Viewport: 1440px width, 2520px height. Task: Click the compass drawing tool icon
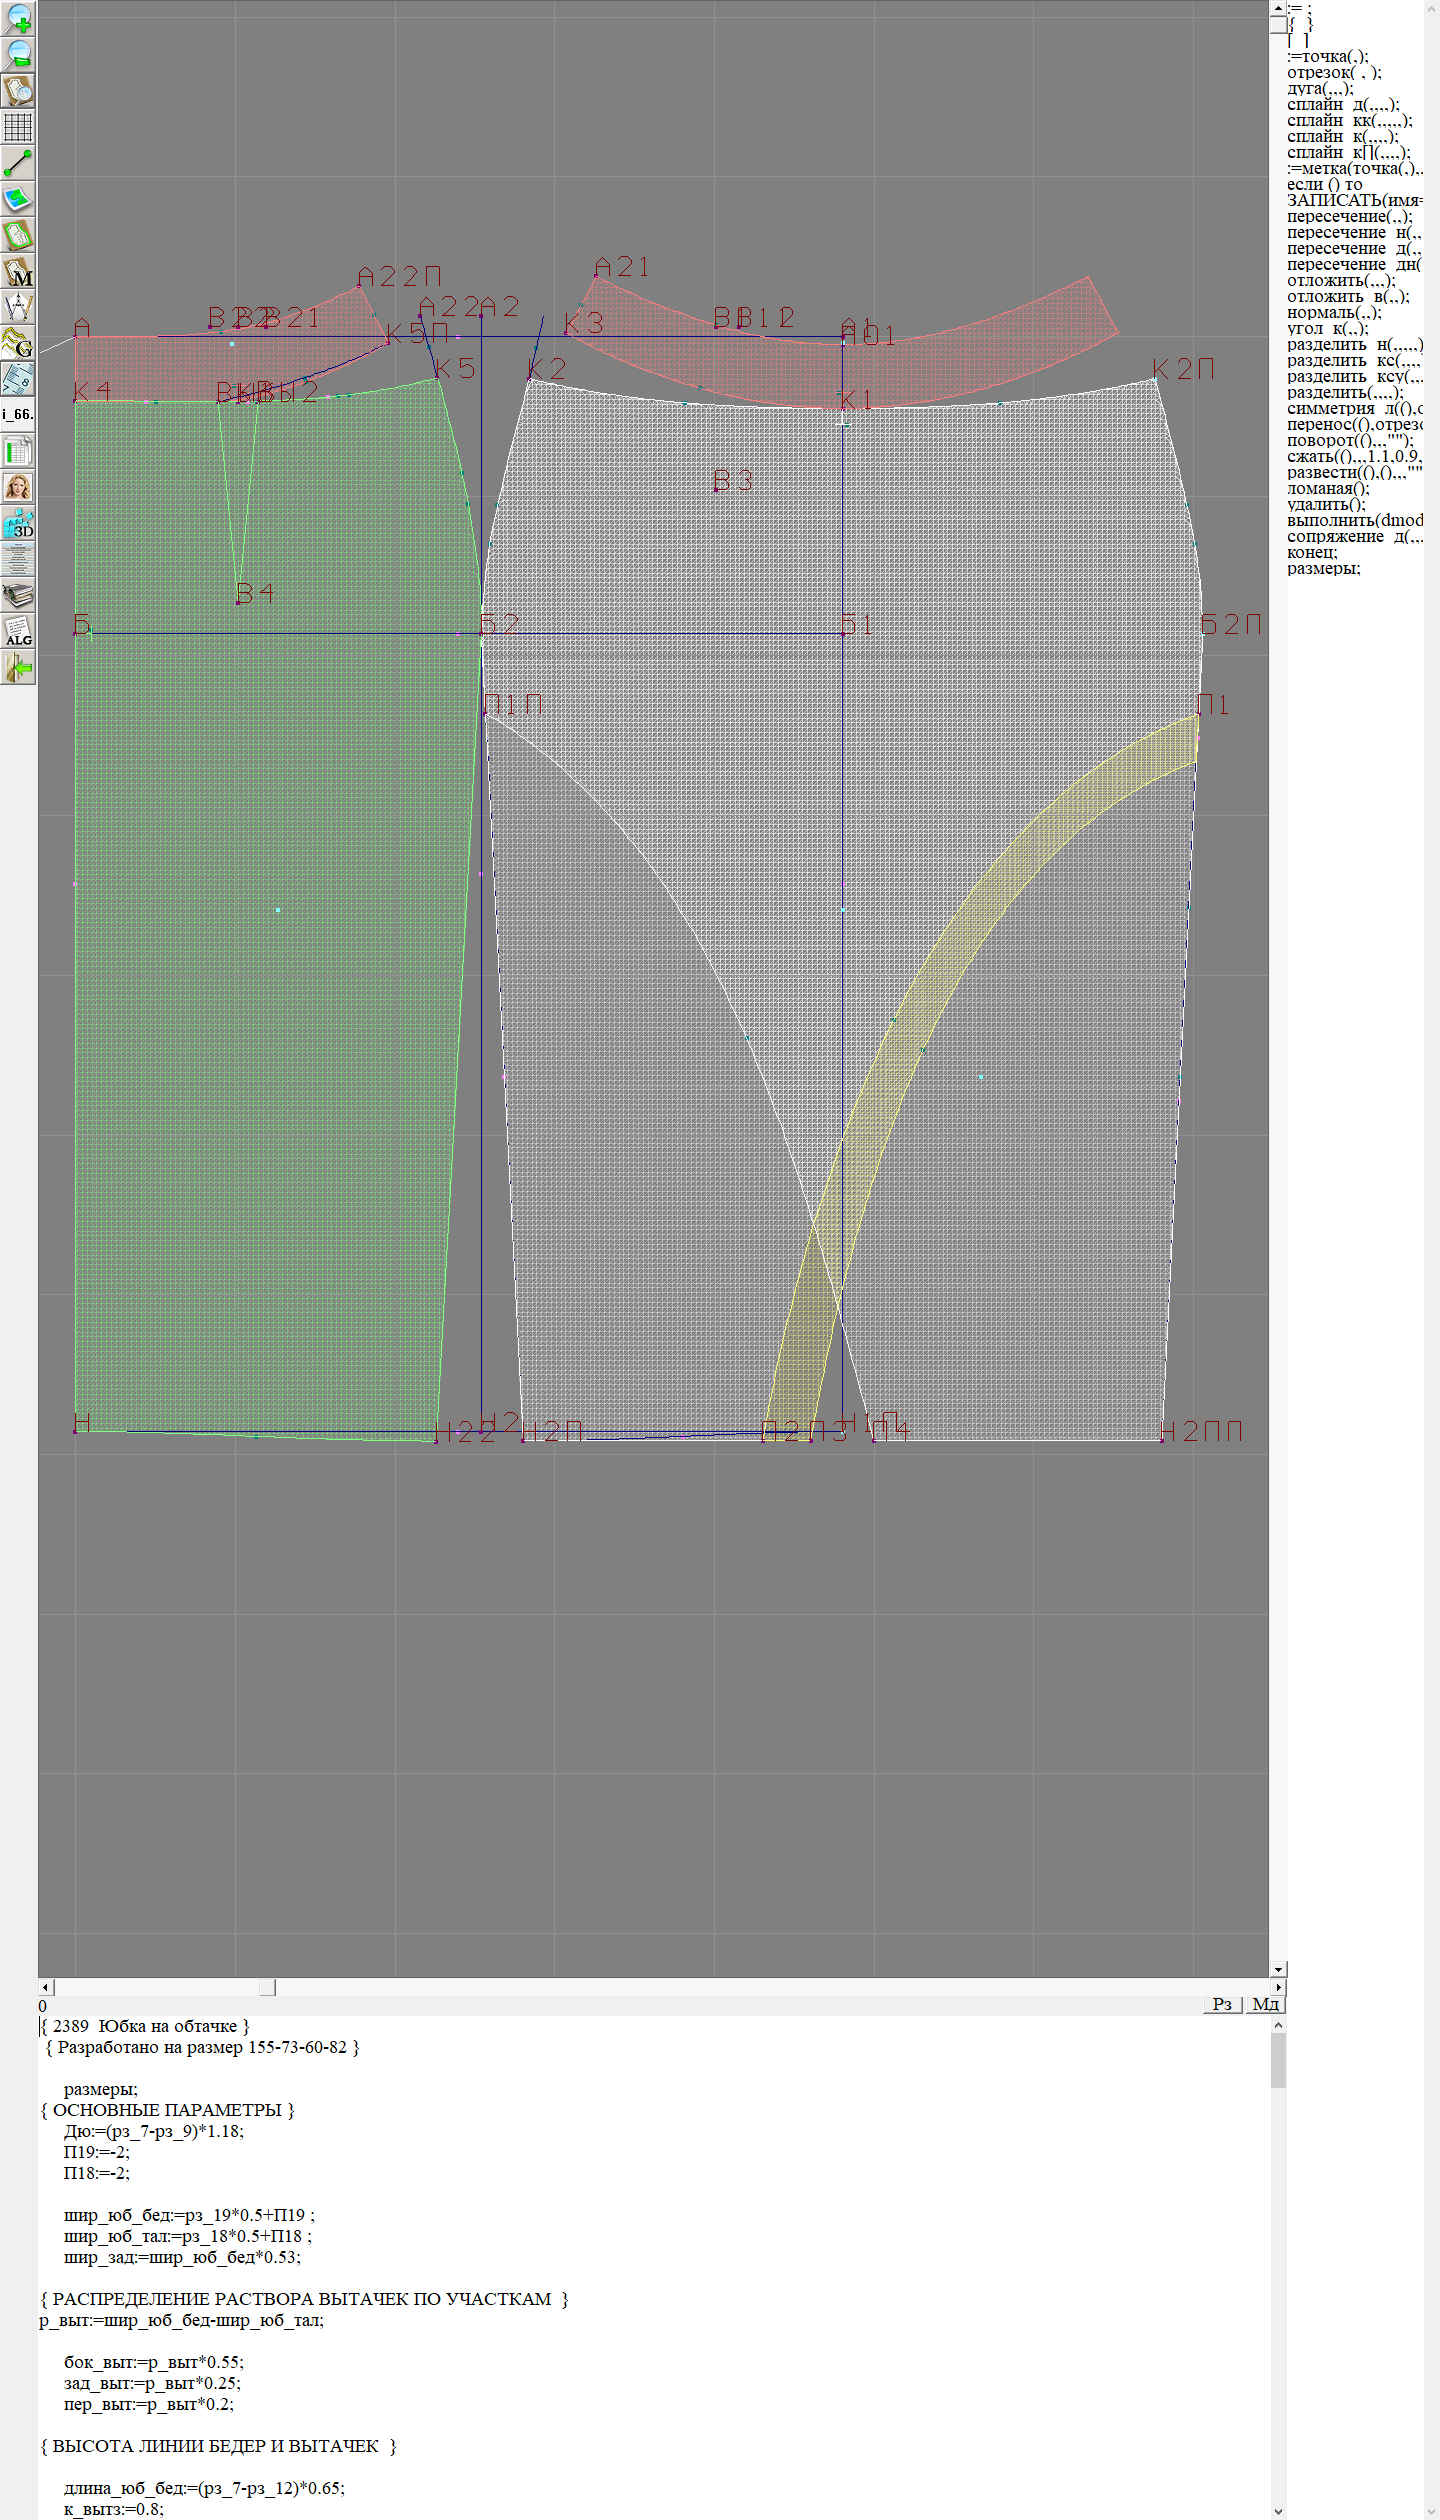point(18,307)
